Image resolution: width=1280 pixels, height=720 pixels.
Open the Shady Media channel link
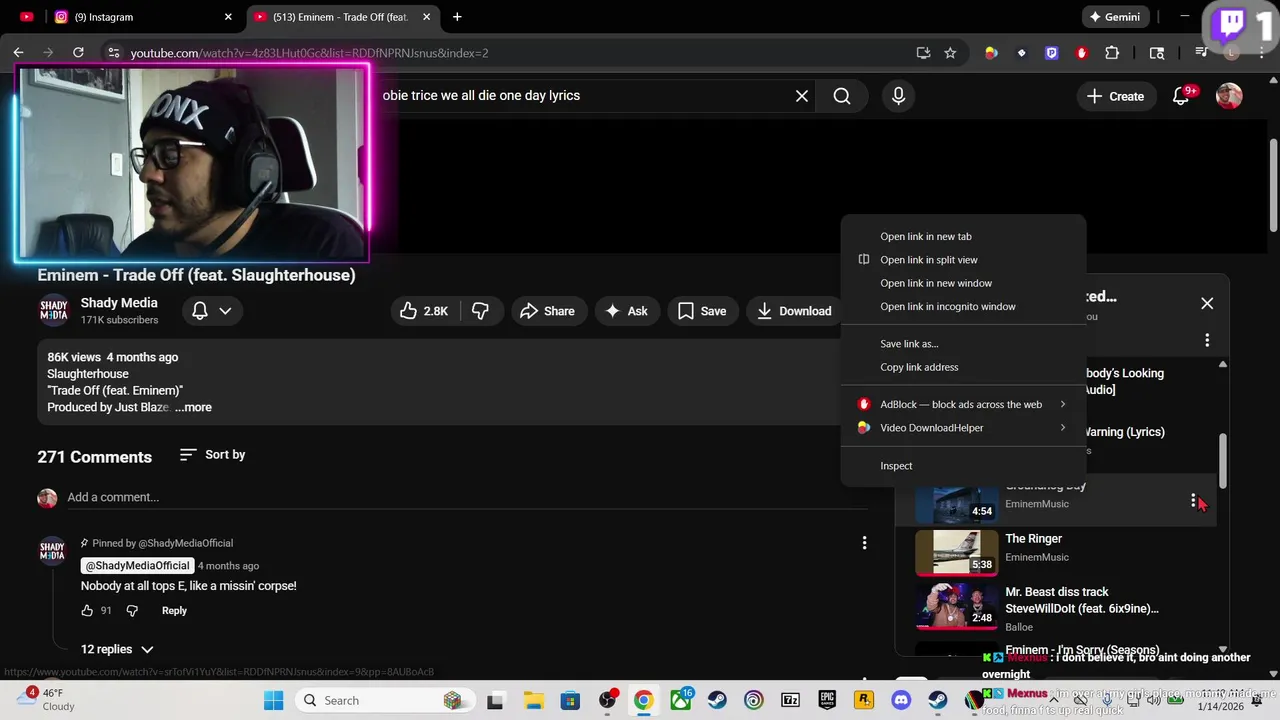(119, 303)
